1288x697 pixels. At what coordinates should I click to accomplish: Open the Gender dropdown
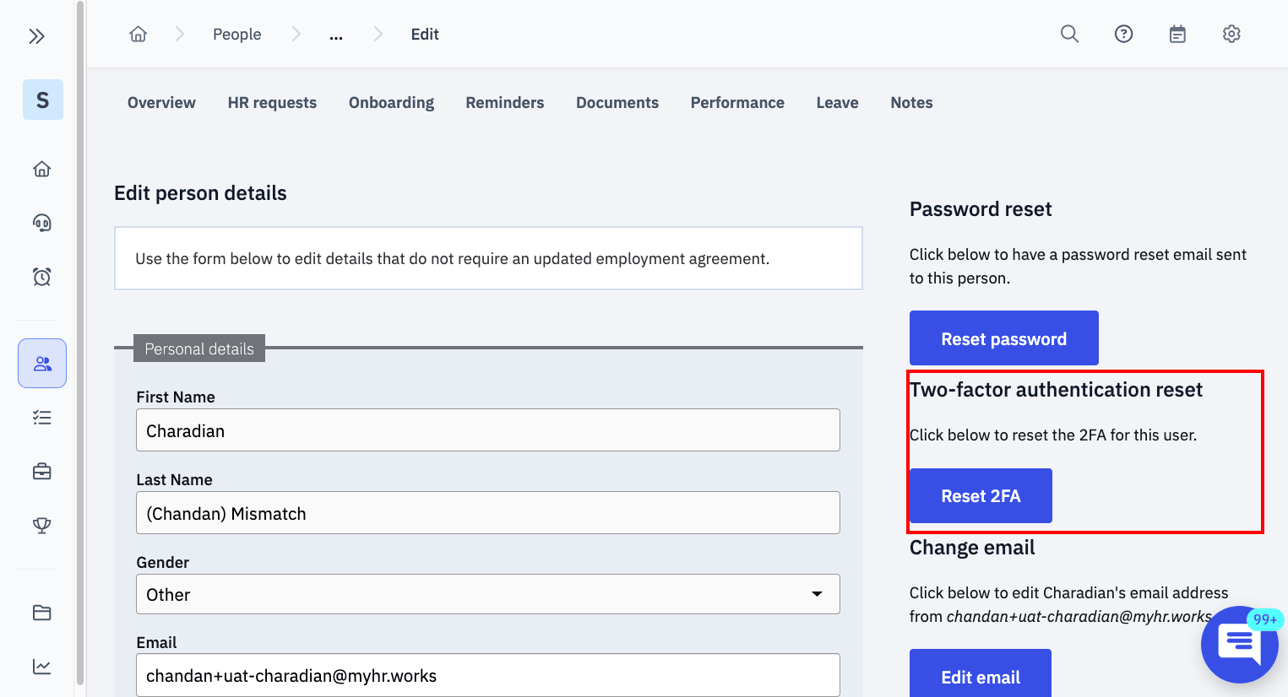pyautogui.click(x=488, y=594)
